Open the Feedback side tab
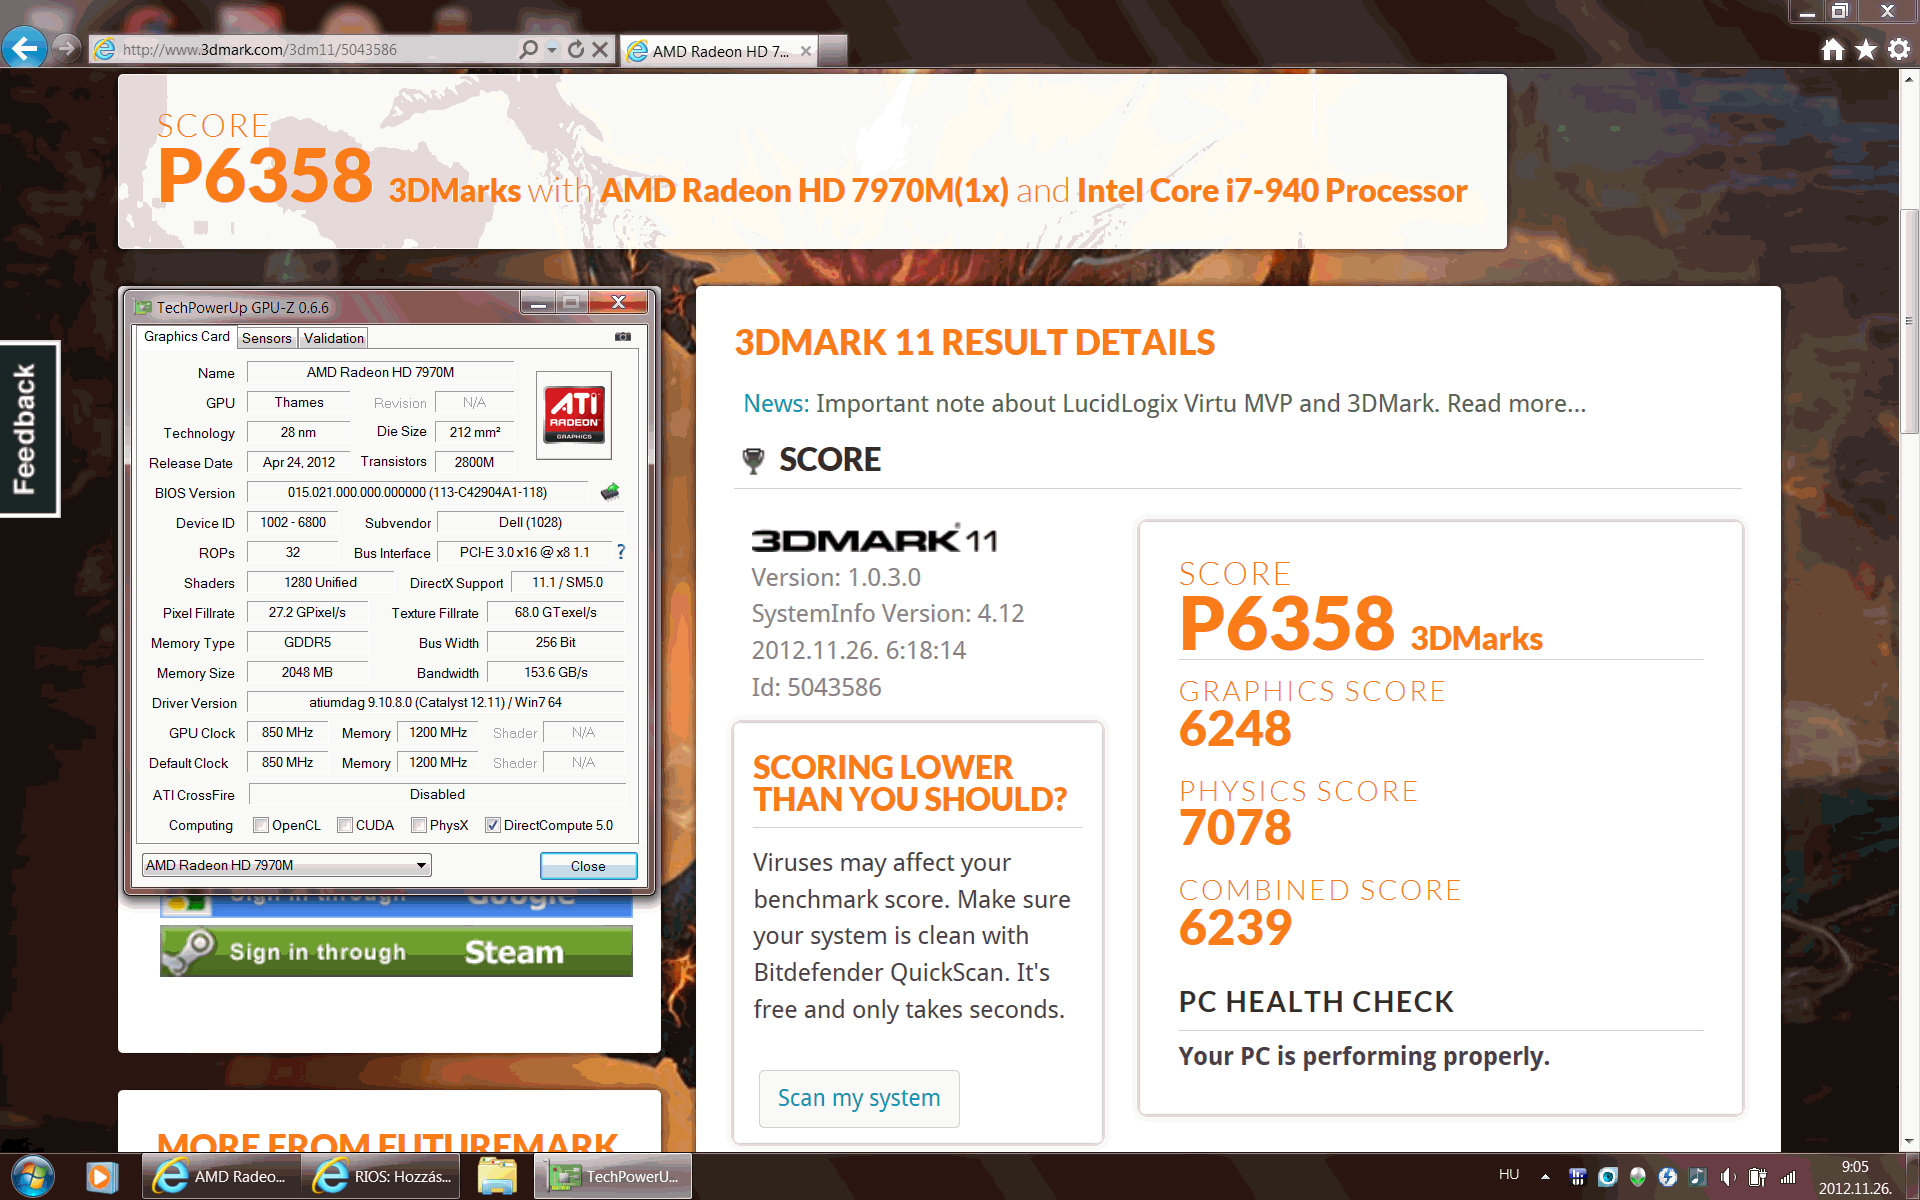The height and width of the screenshot is (1200, 1920). [29, 429]
